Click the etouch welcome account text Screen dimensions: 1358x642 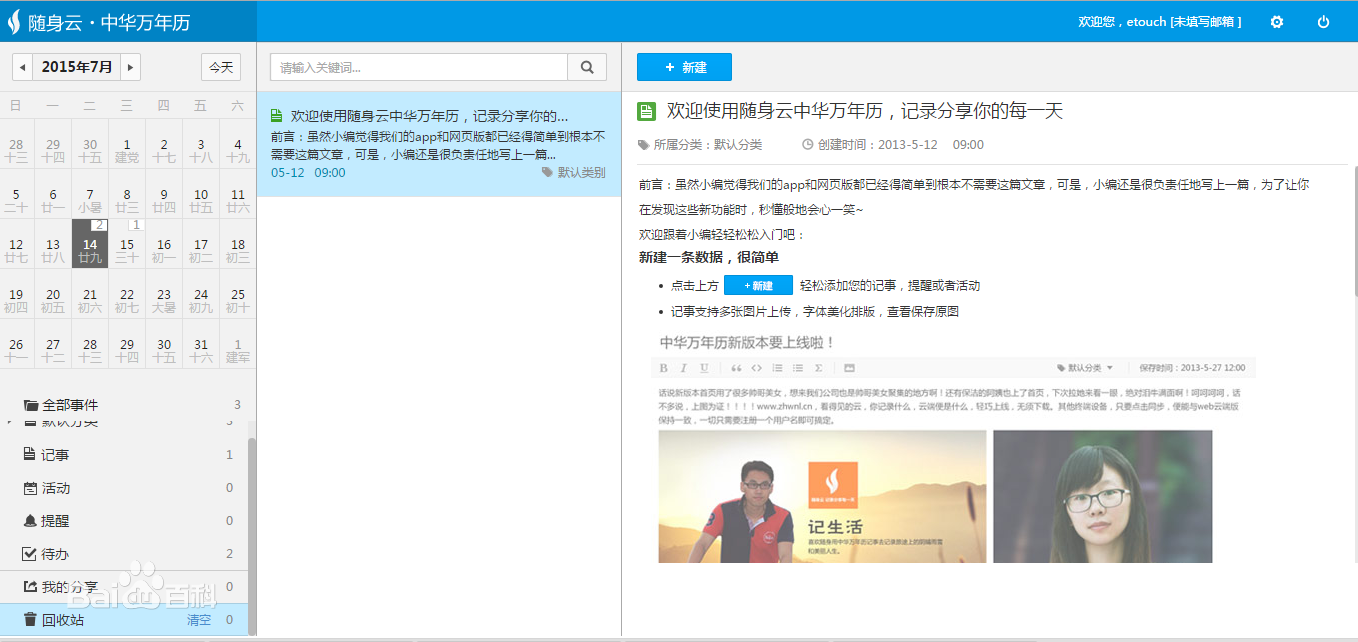click(1159, 21)
